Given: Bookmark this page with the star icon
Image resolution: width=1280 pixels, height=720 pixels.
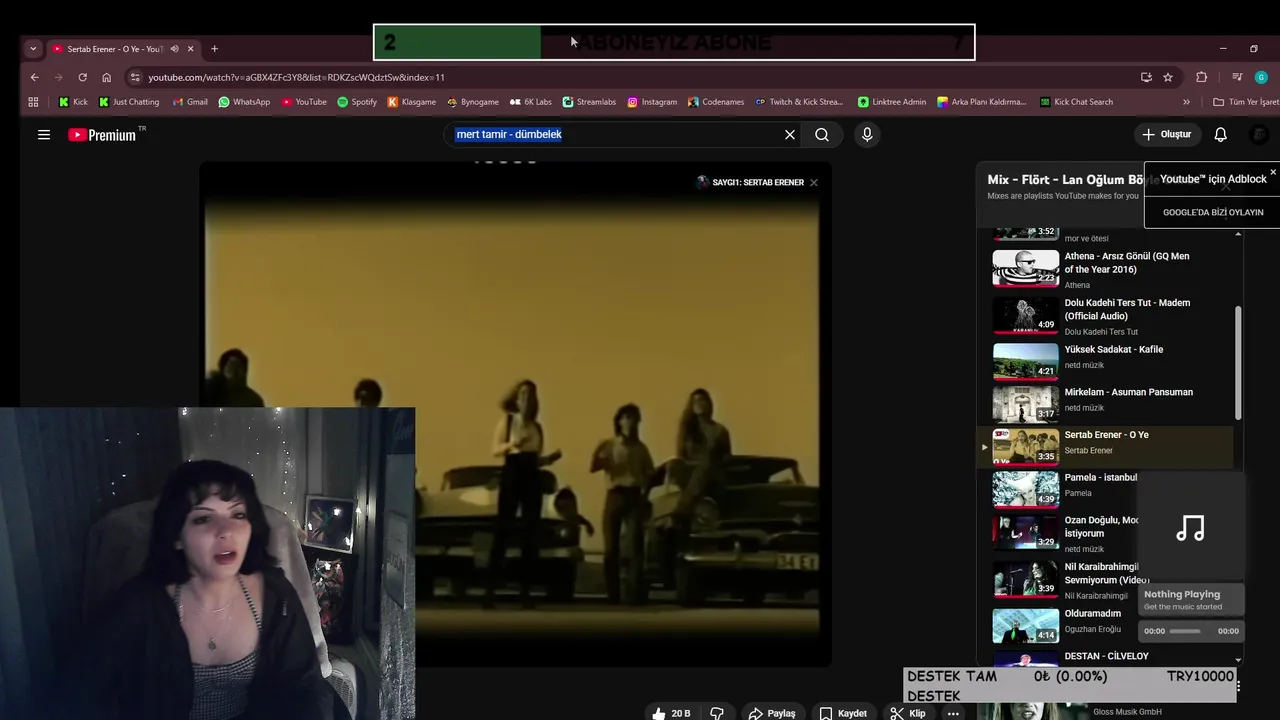Looking at the screenshot, I should click(1168, 77).
